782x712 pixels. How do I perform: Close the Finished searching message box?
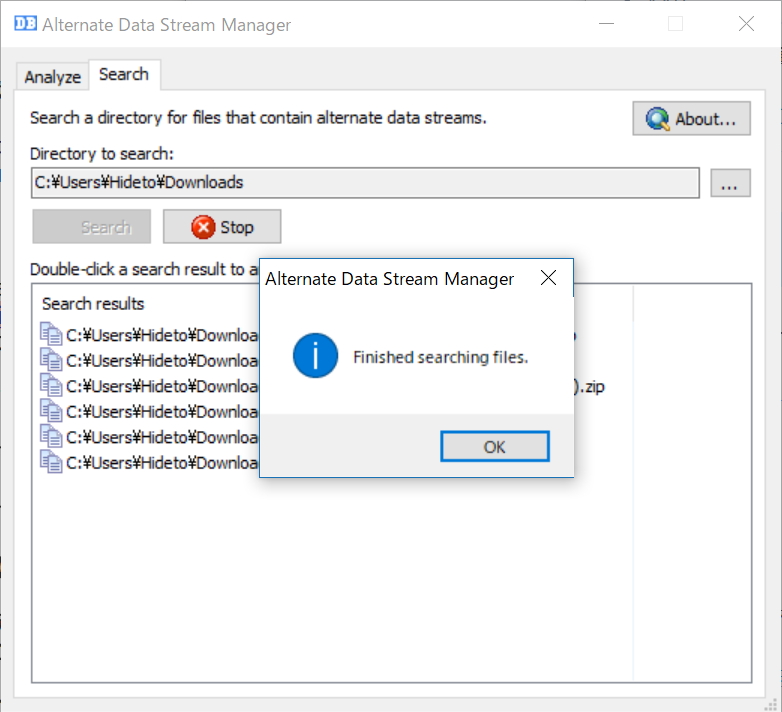coord(495,446)
